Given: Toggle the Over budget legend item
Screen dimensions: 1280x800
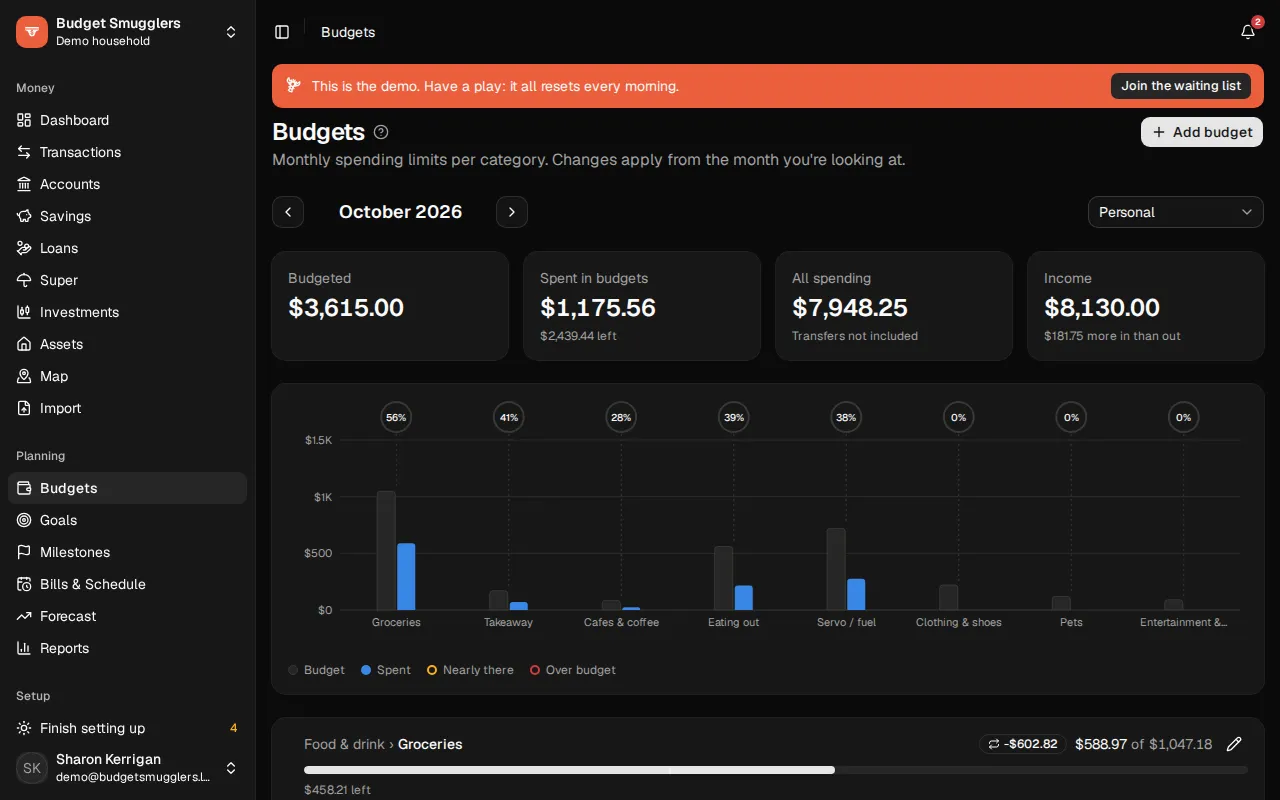Looking at the screenshot, I should pos(573,670).
